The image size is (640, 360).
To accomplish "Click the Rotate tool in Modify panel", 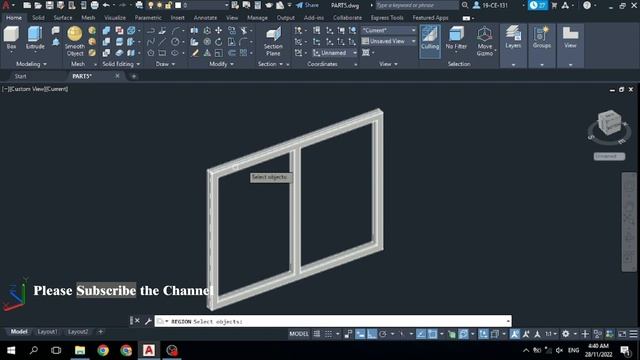I will pos(219,42).
